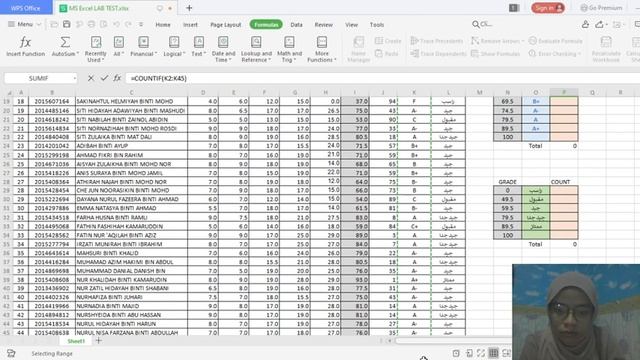Screen dimensions: 640x360
Task: Open Logical functions list
Action: [174, 46]
